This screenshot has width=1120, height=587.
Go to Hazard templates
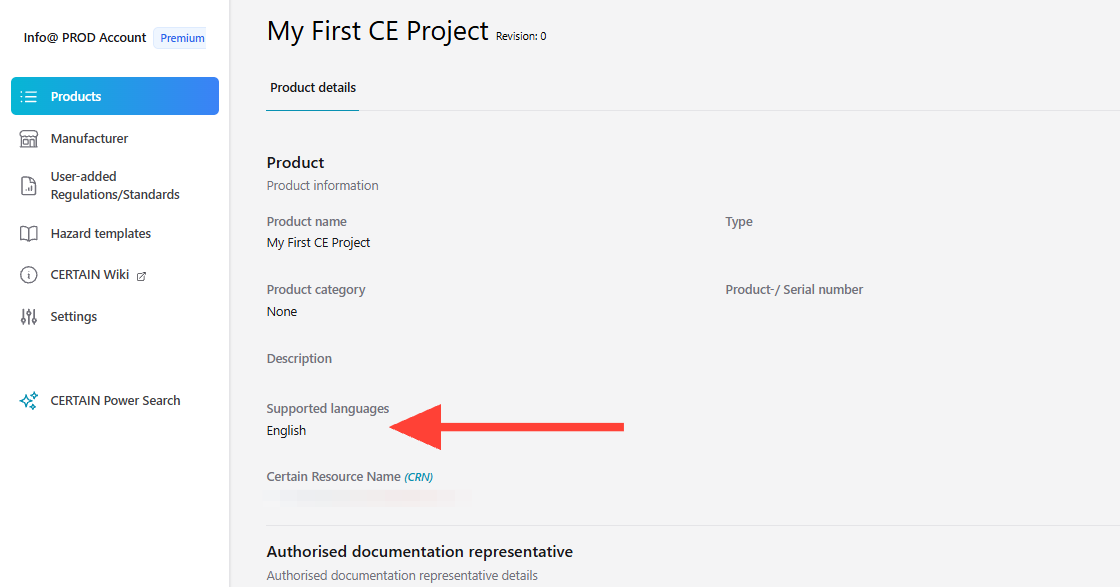(x=101, y=234)
